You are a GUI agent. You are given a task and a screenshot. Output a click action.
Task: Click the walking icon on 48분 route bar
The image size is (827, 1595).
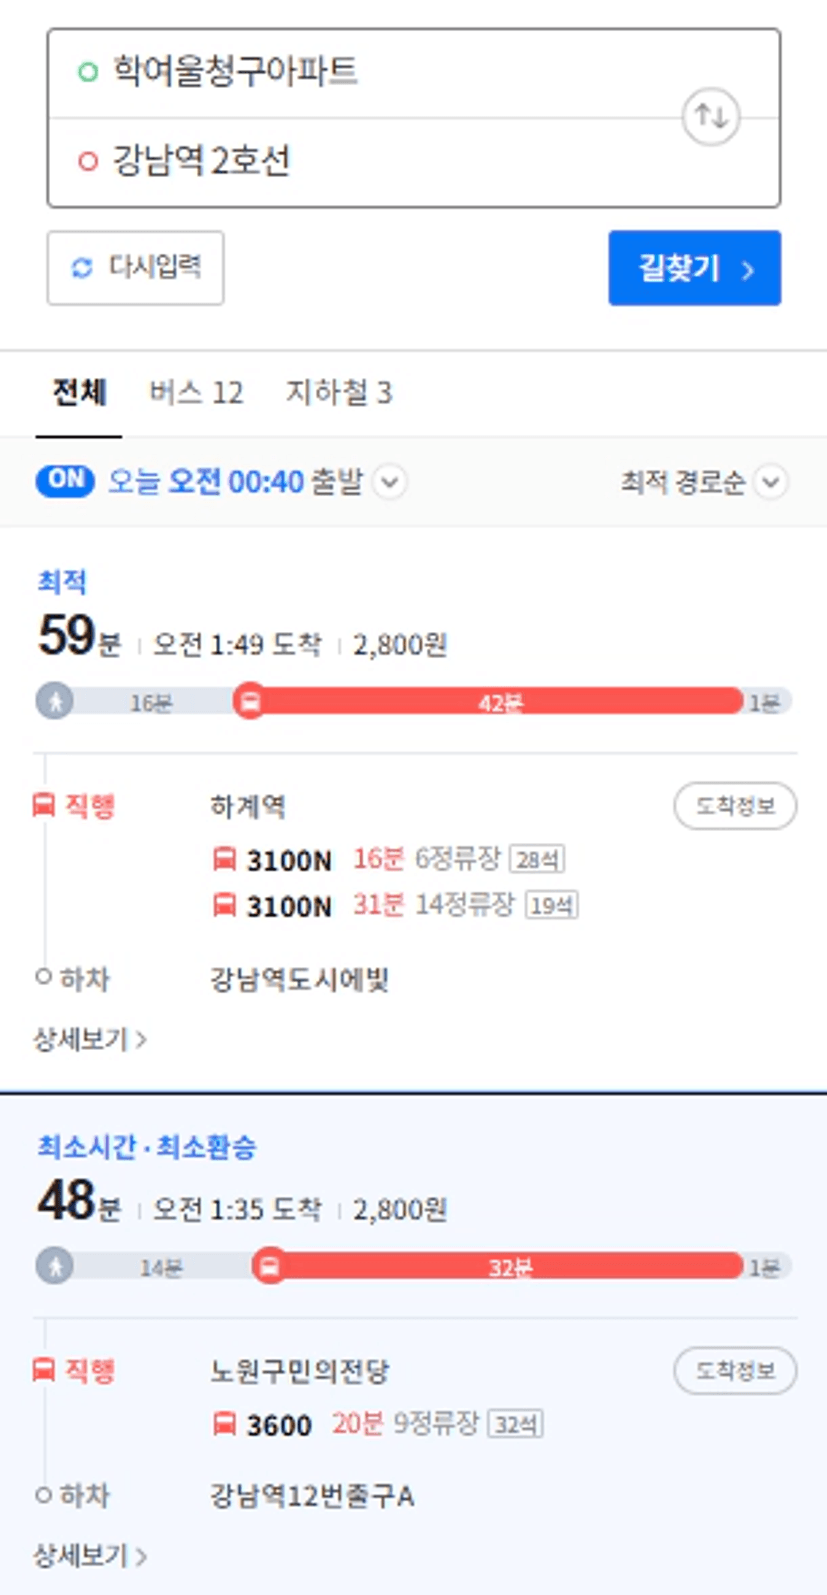55,1267
